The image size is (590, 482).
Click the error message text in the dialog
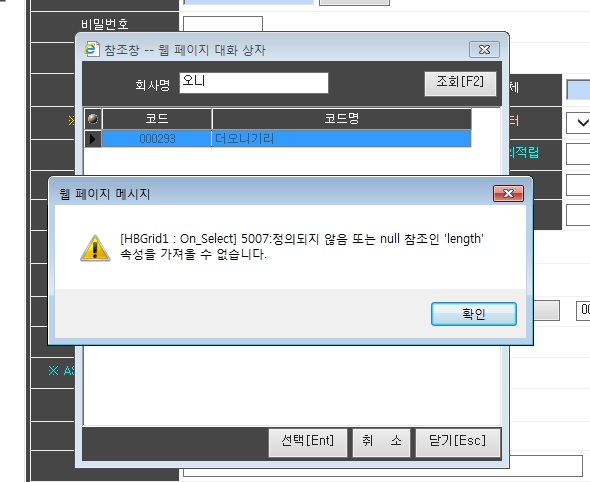[x=302, y=246]
